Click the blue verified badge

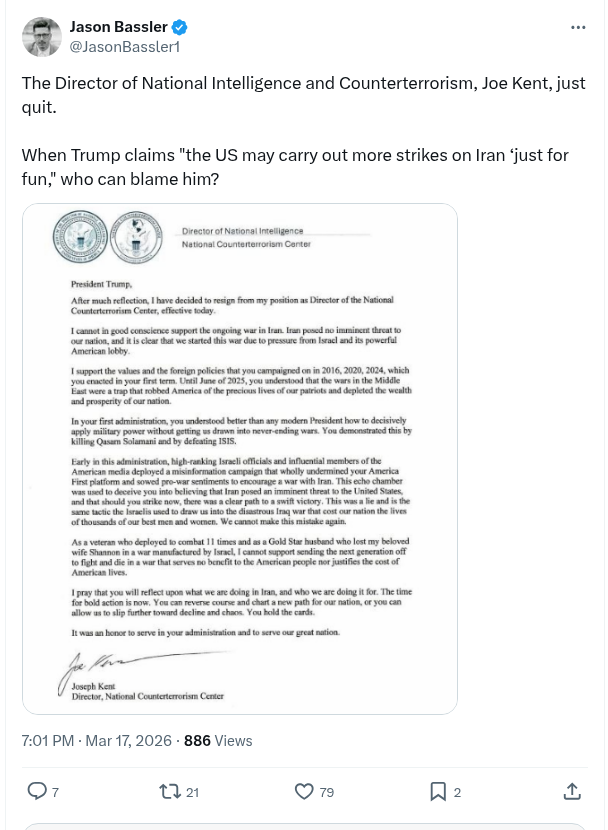pyautogui.click(x=179, y=27)
